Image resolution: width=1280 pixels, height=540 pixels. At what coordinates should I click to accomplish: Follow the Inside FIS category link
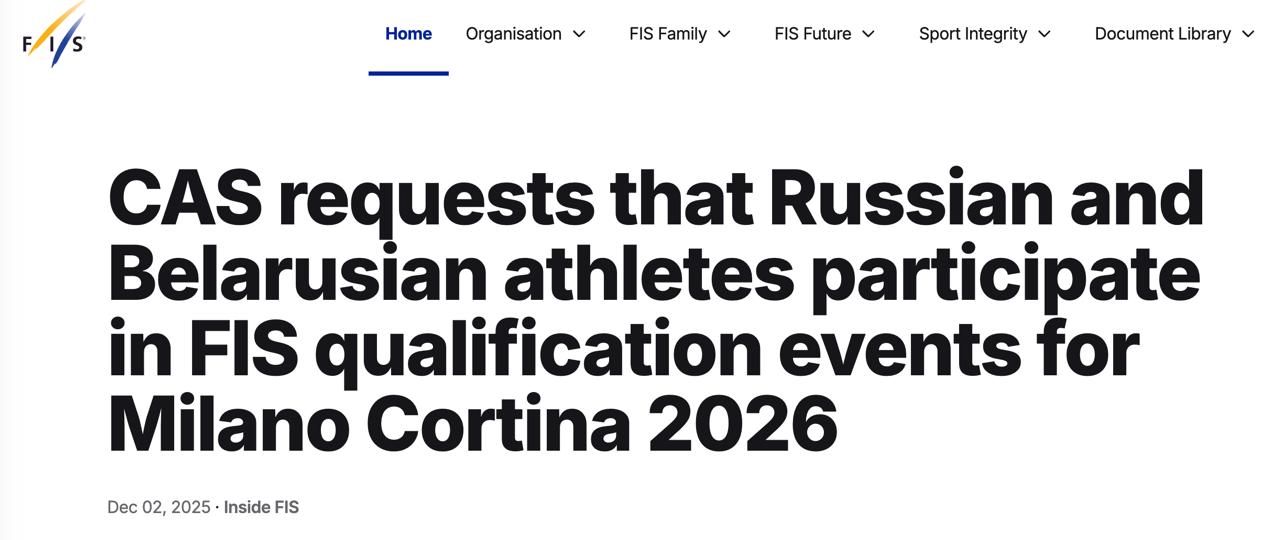point(261,507)
